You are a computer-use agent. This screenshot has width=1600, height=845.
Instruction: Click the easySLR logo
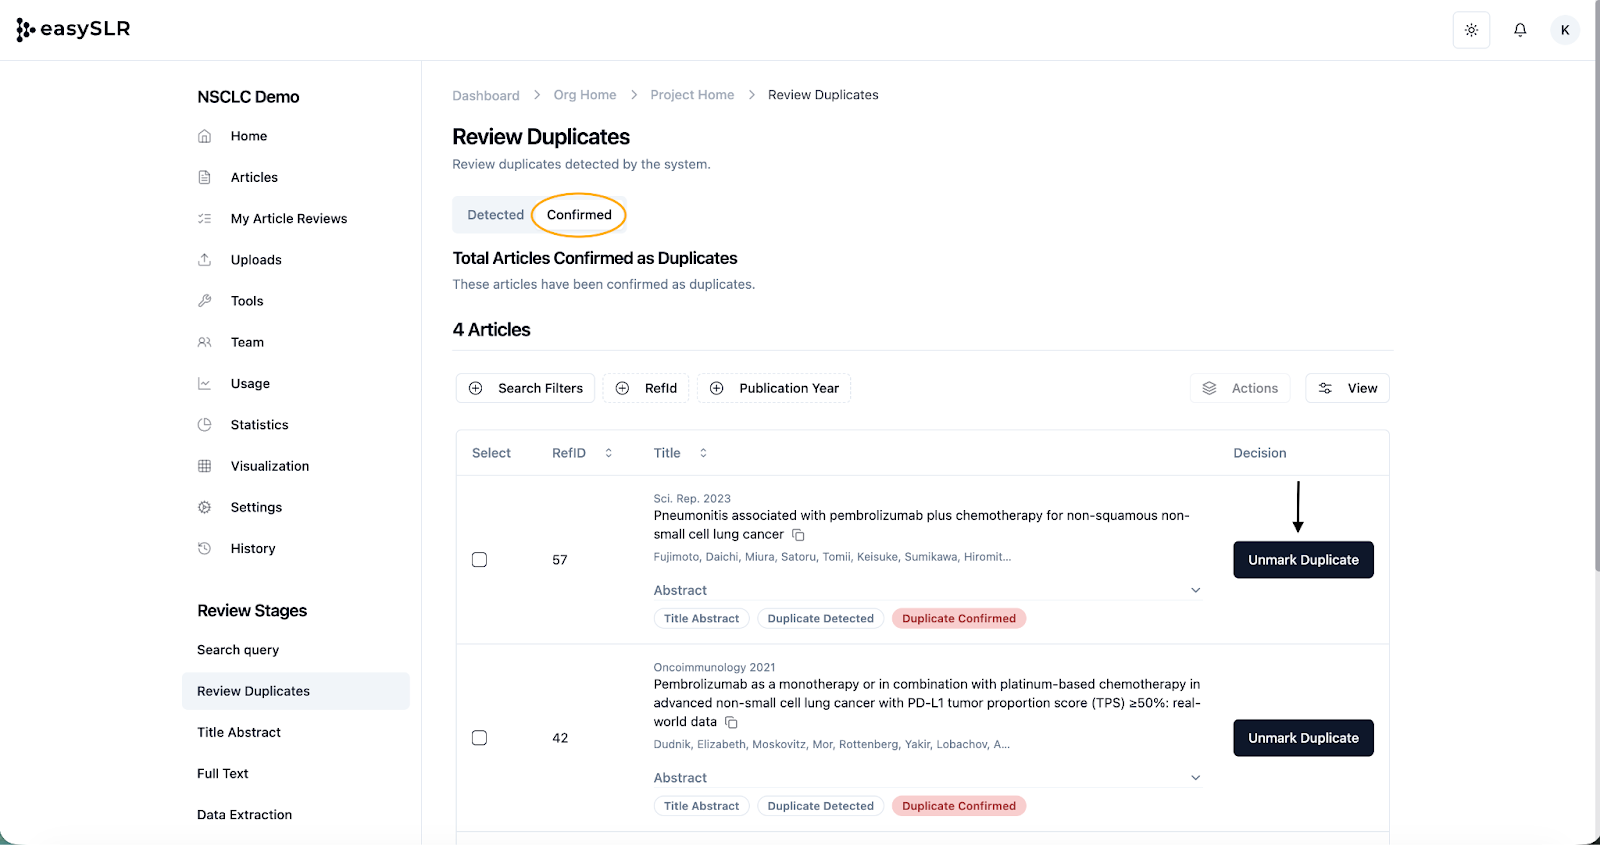click(x=74, y=29)
